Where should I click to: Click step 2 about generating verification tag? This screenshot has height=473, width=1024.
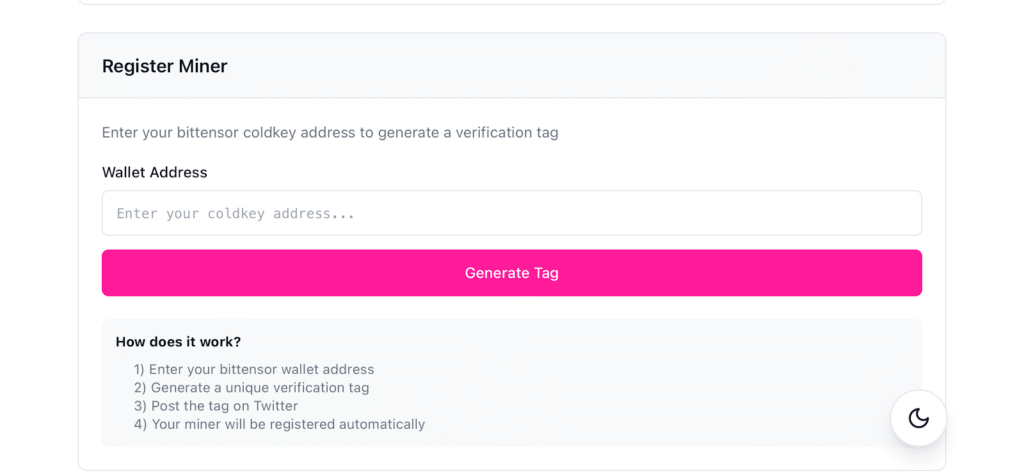(251, 387)
